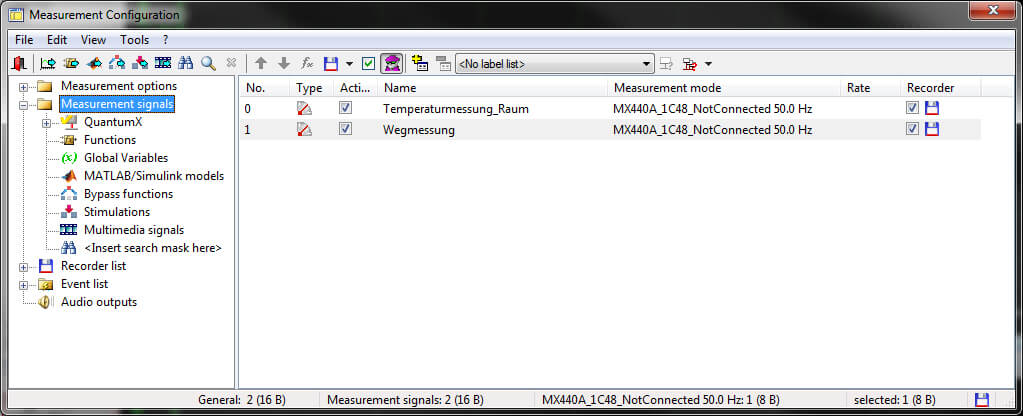Expand the QuantumX tree node
The image size is (1023, 416).
[46, 123]
